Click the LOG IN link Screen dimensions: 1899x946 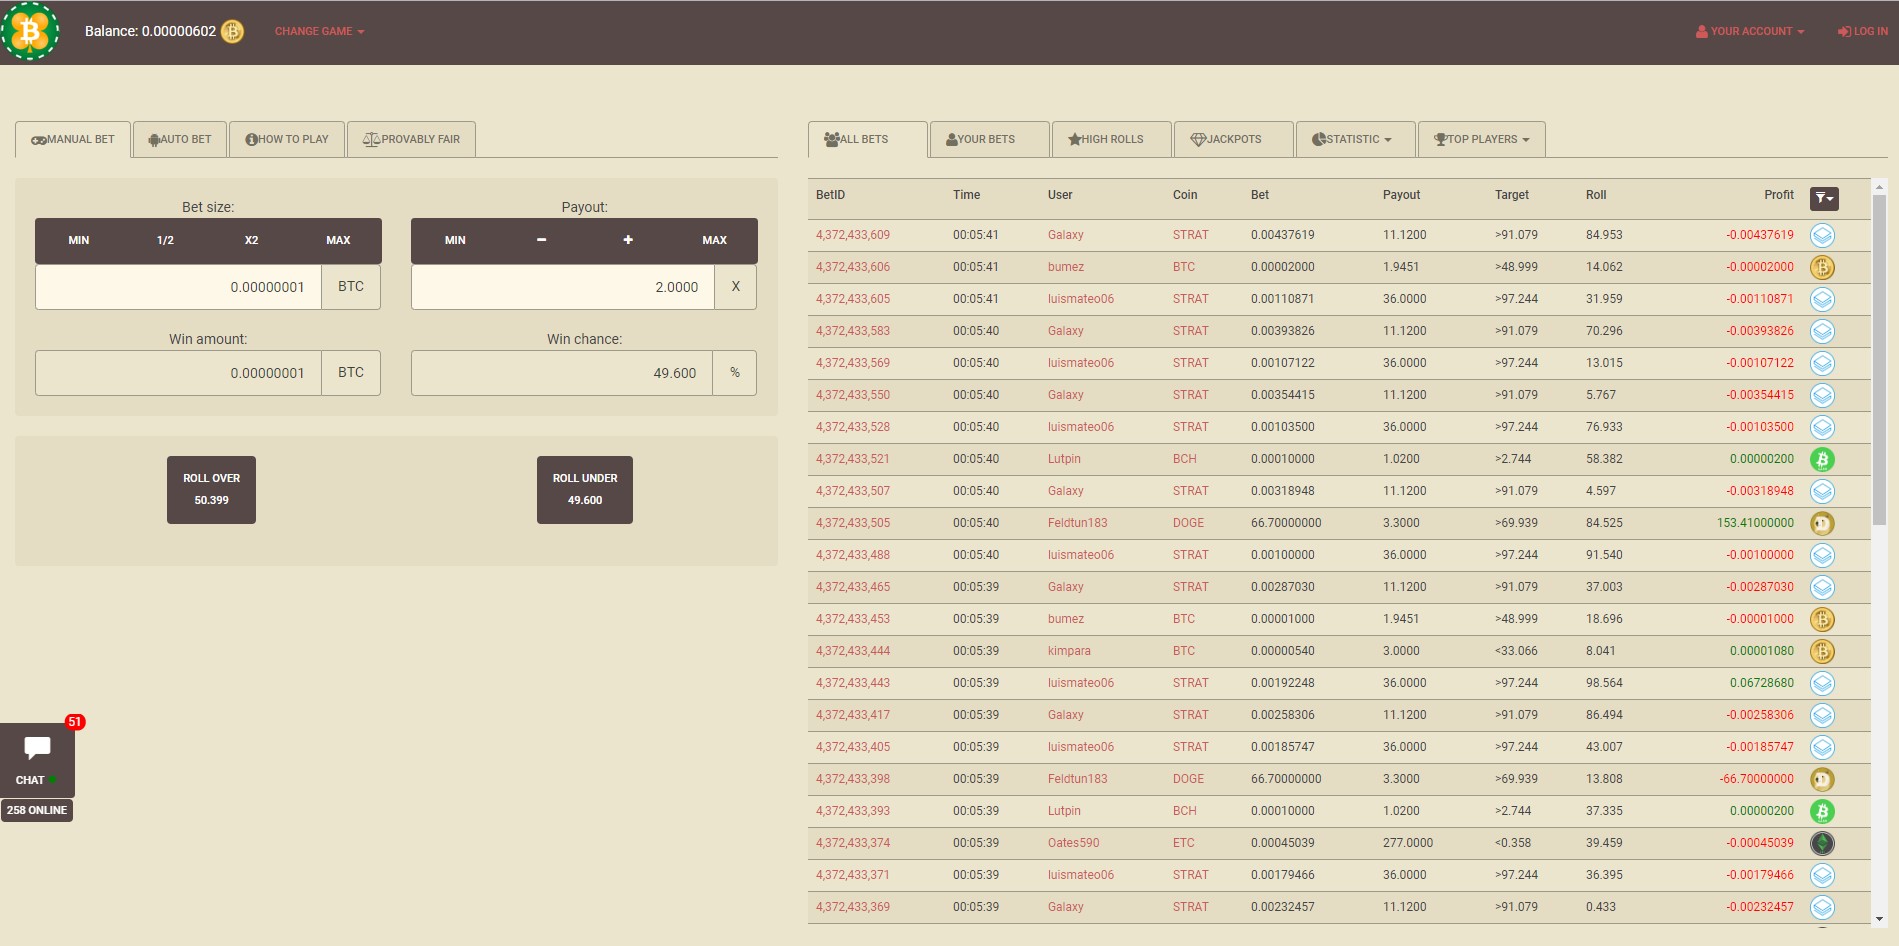tap(1863, 31)
